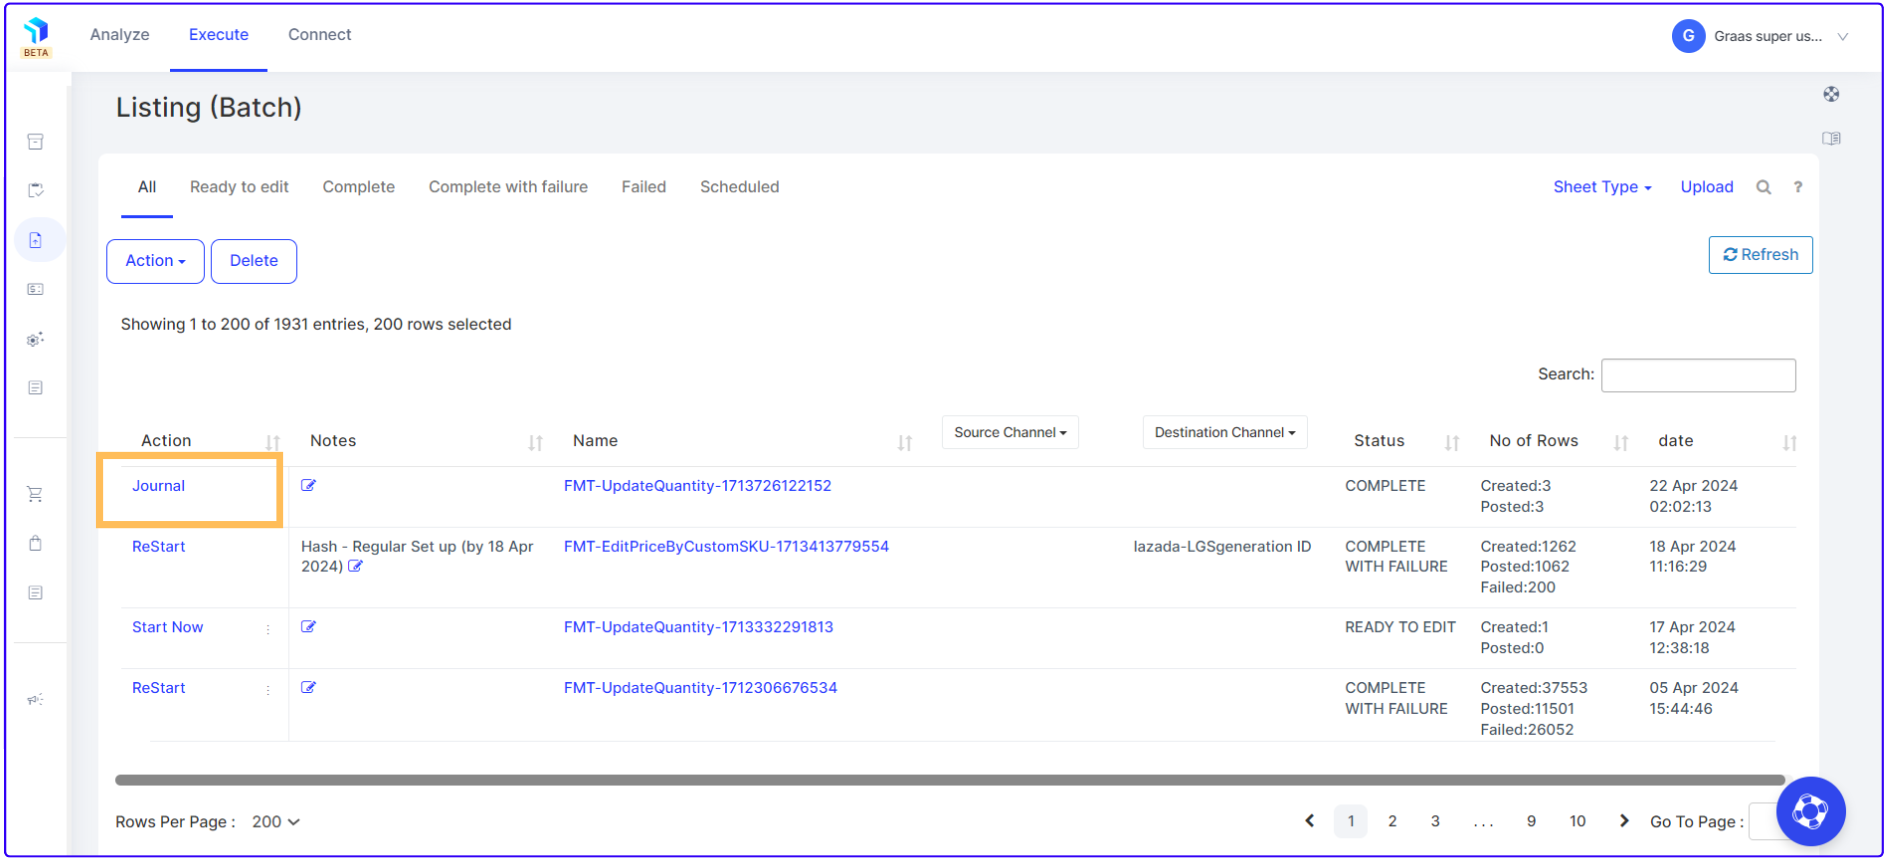The image size is (1890, 861).
Task: Click the horizontal table scrollbar
Action: click(950, 780)
